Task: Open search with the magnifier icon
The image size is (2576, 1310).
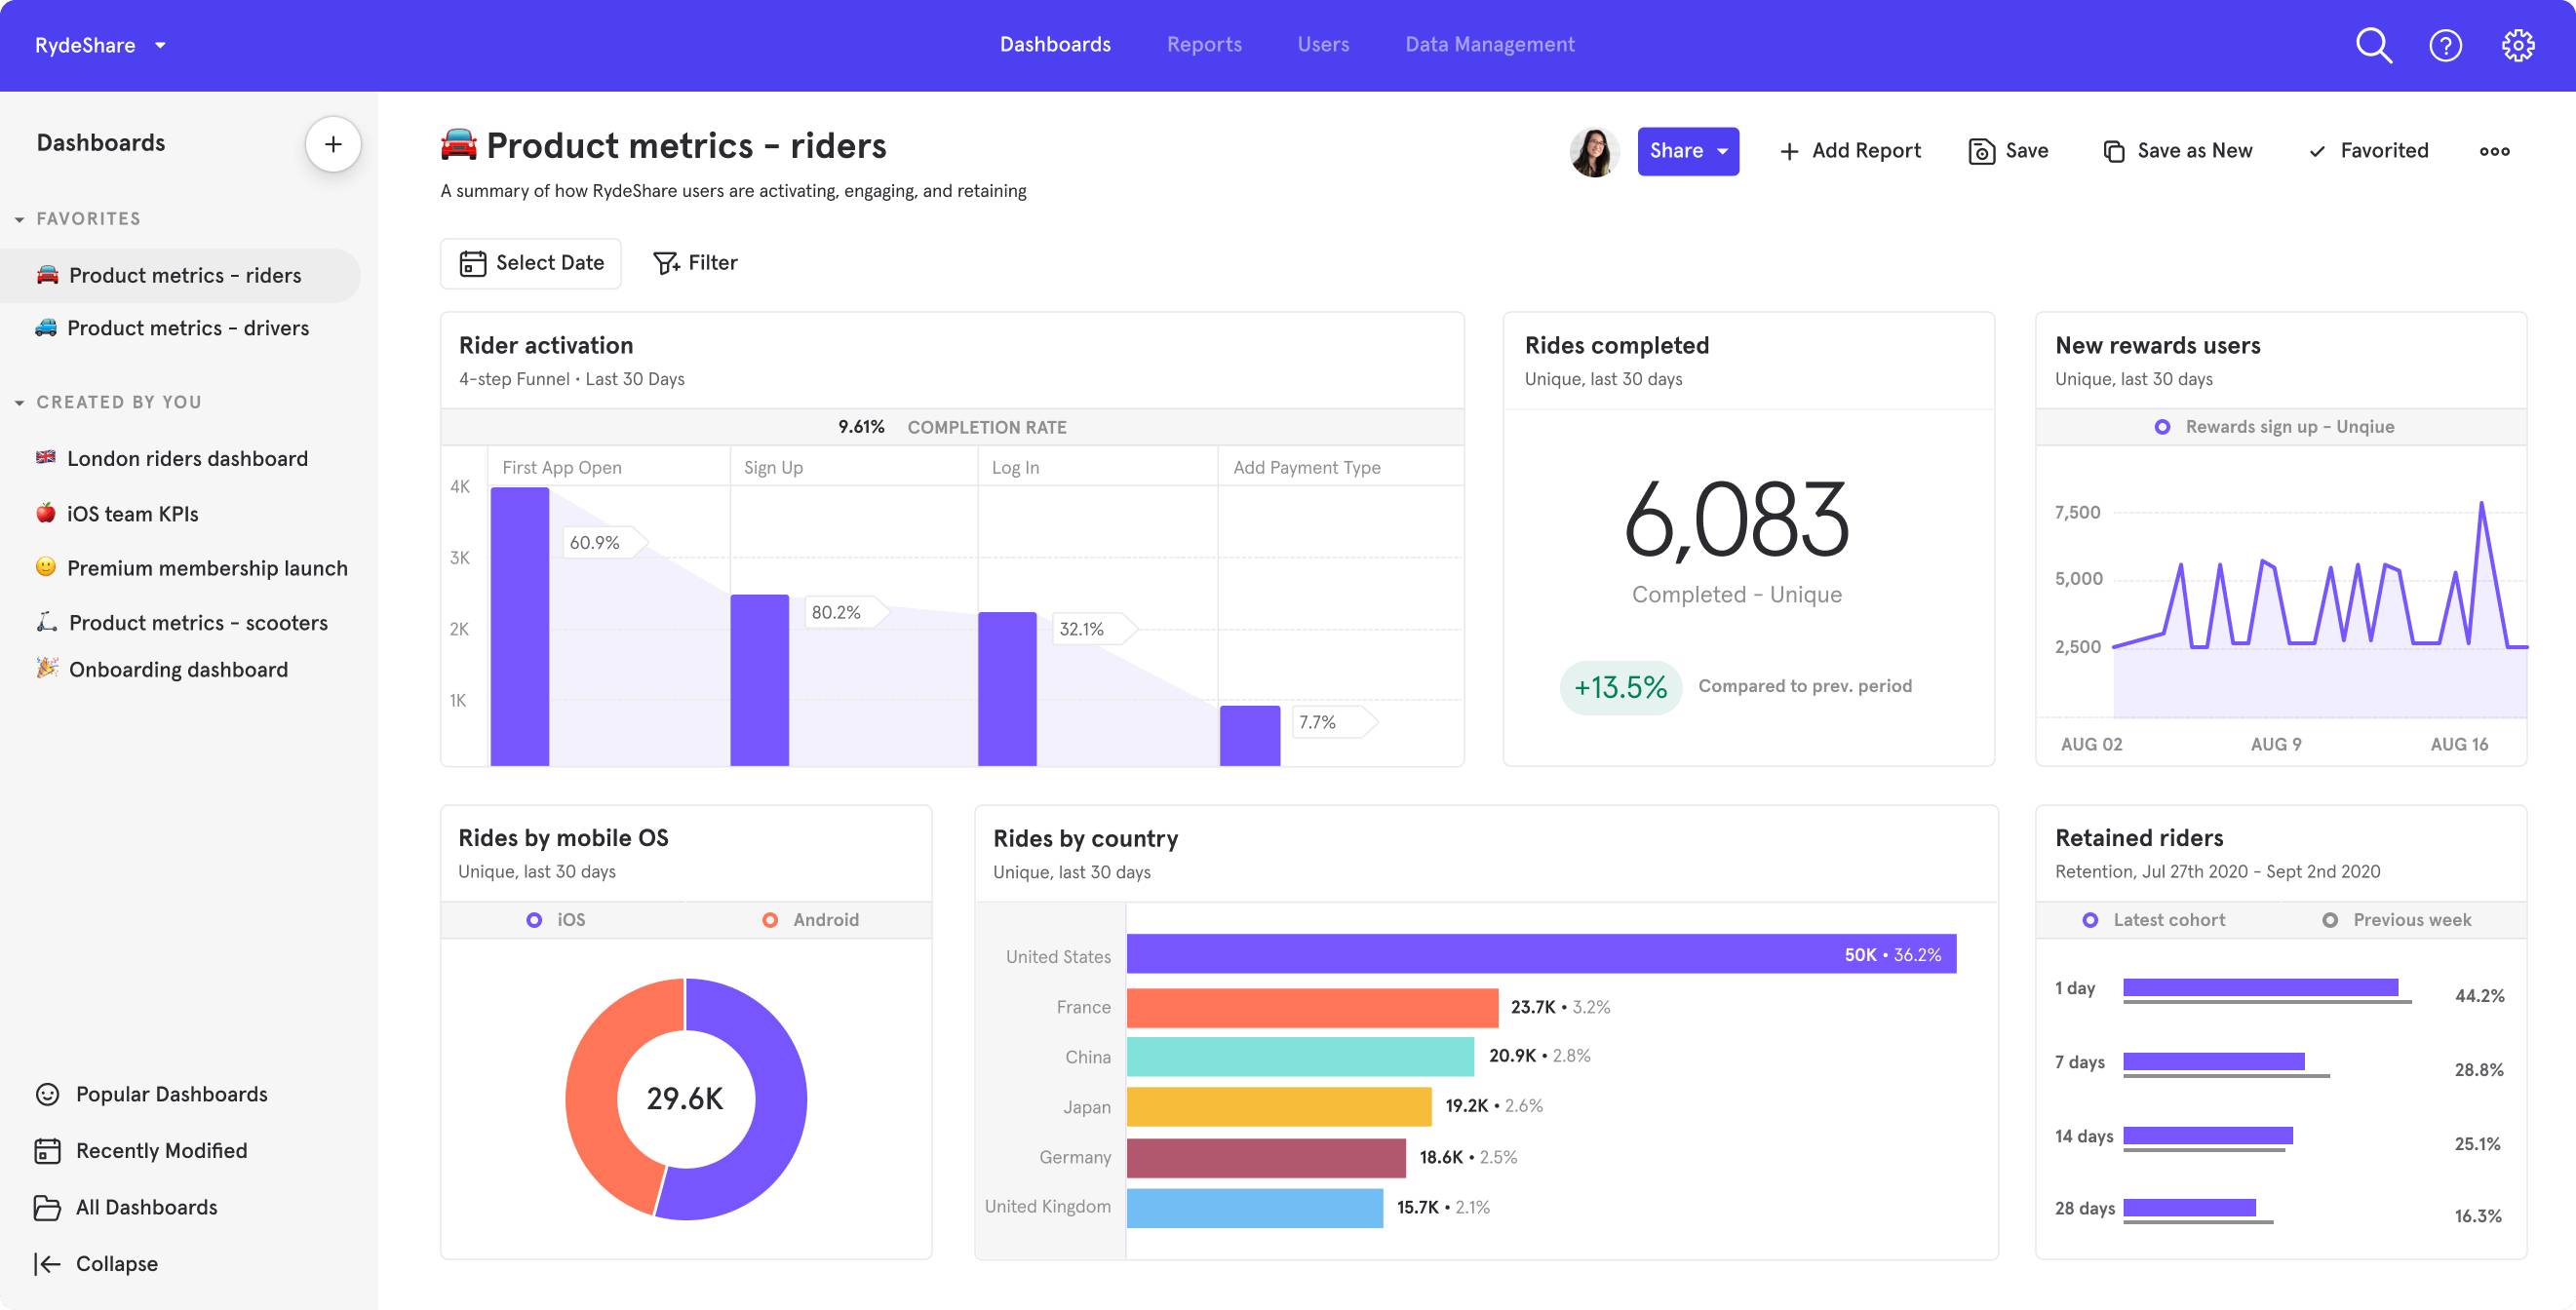Action: click(2372, 45)
